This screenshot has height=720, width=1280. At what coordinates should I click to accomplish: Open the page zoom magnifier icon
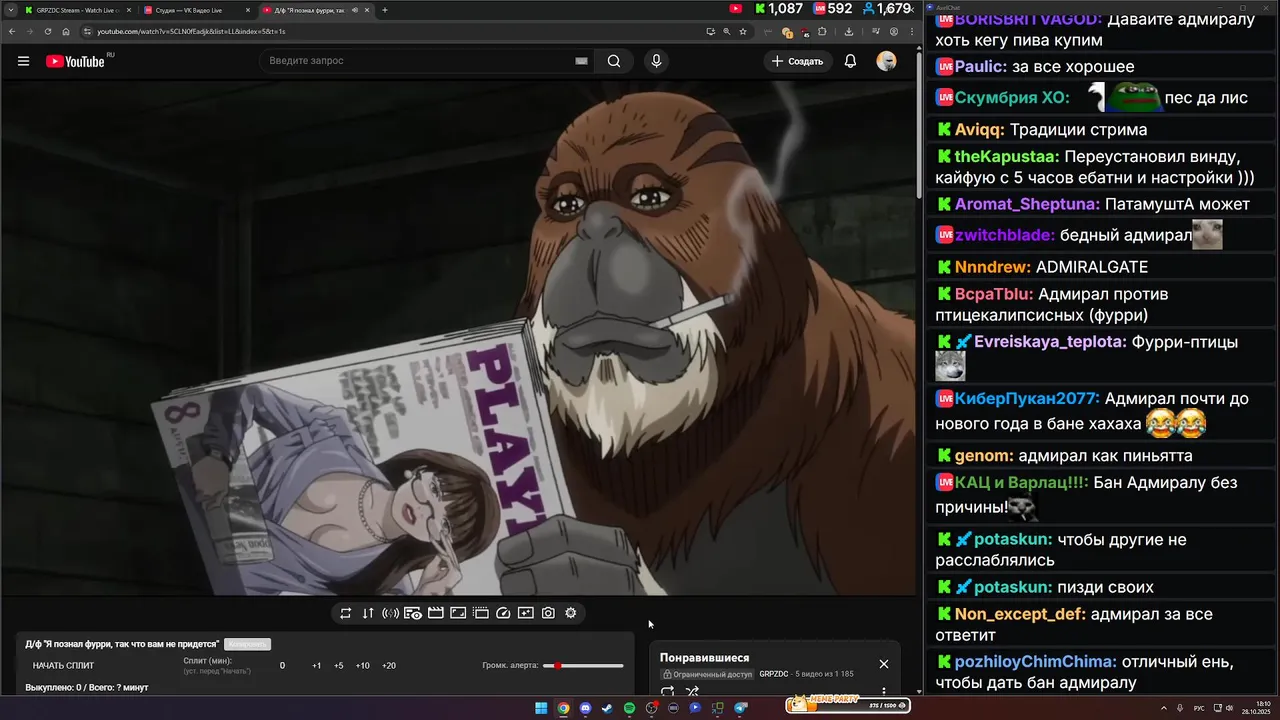pyautogui.click(x=727, y=31)
